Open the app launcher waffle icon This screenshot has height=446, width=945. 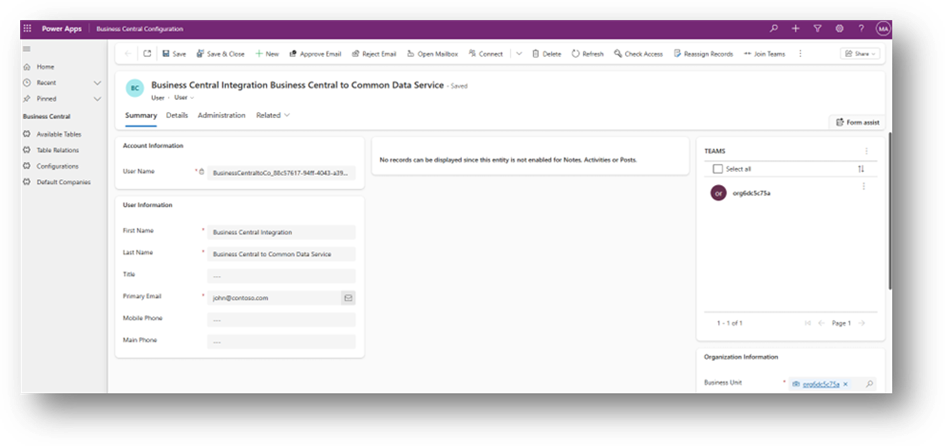[28, 28]
